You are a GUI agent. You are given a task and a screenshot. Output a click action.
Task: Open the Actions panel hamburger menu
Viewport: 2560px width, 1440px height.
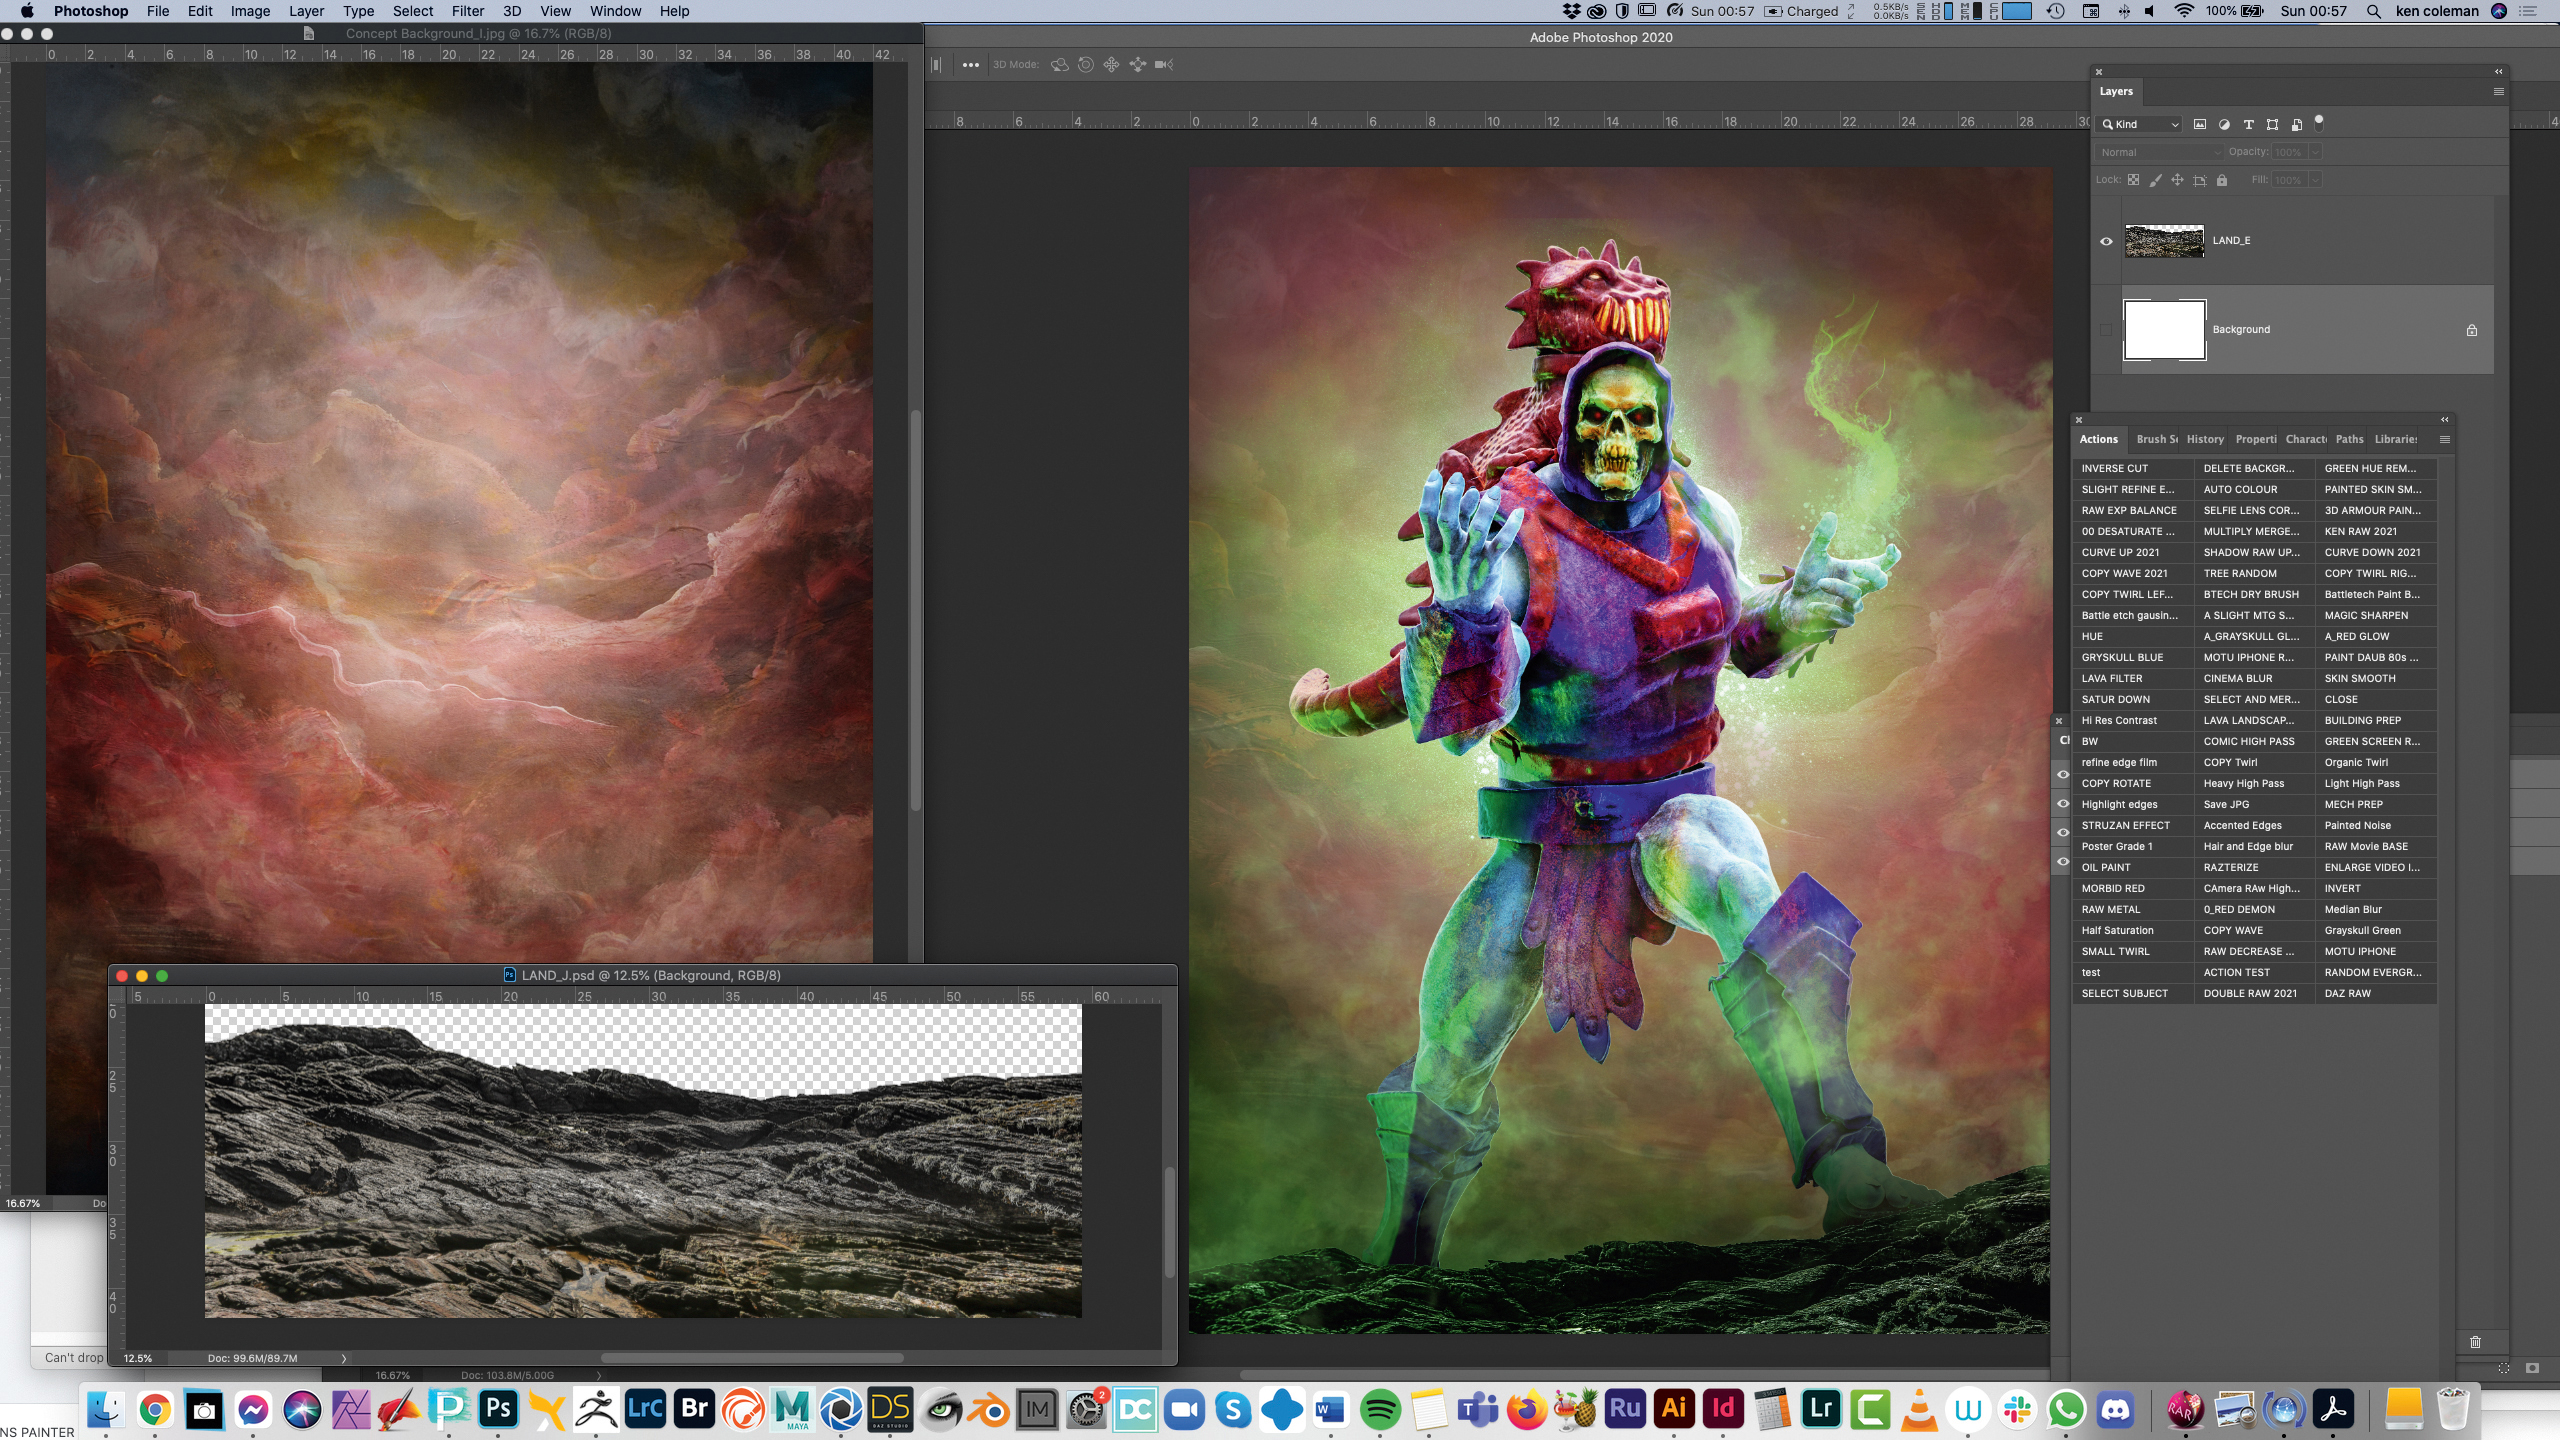click(2444, 440)
